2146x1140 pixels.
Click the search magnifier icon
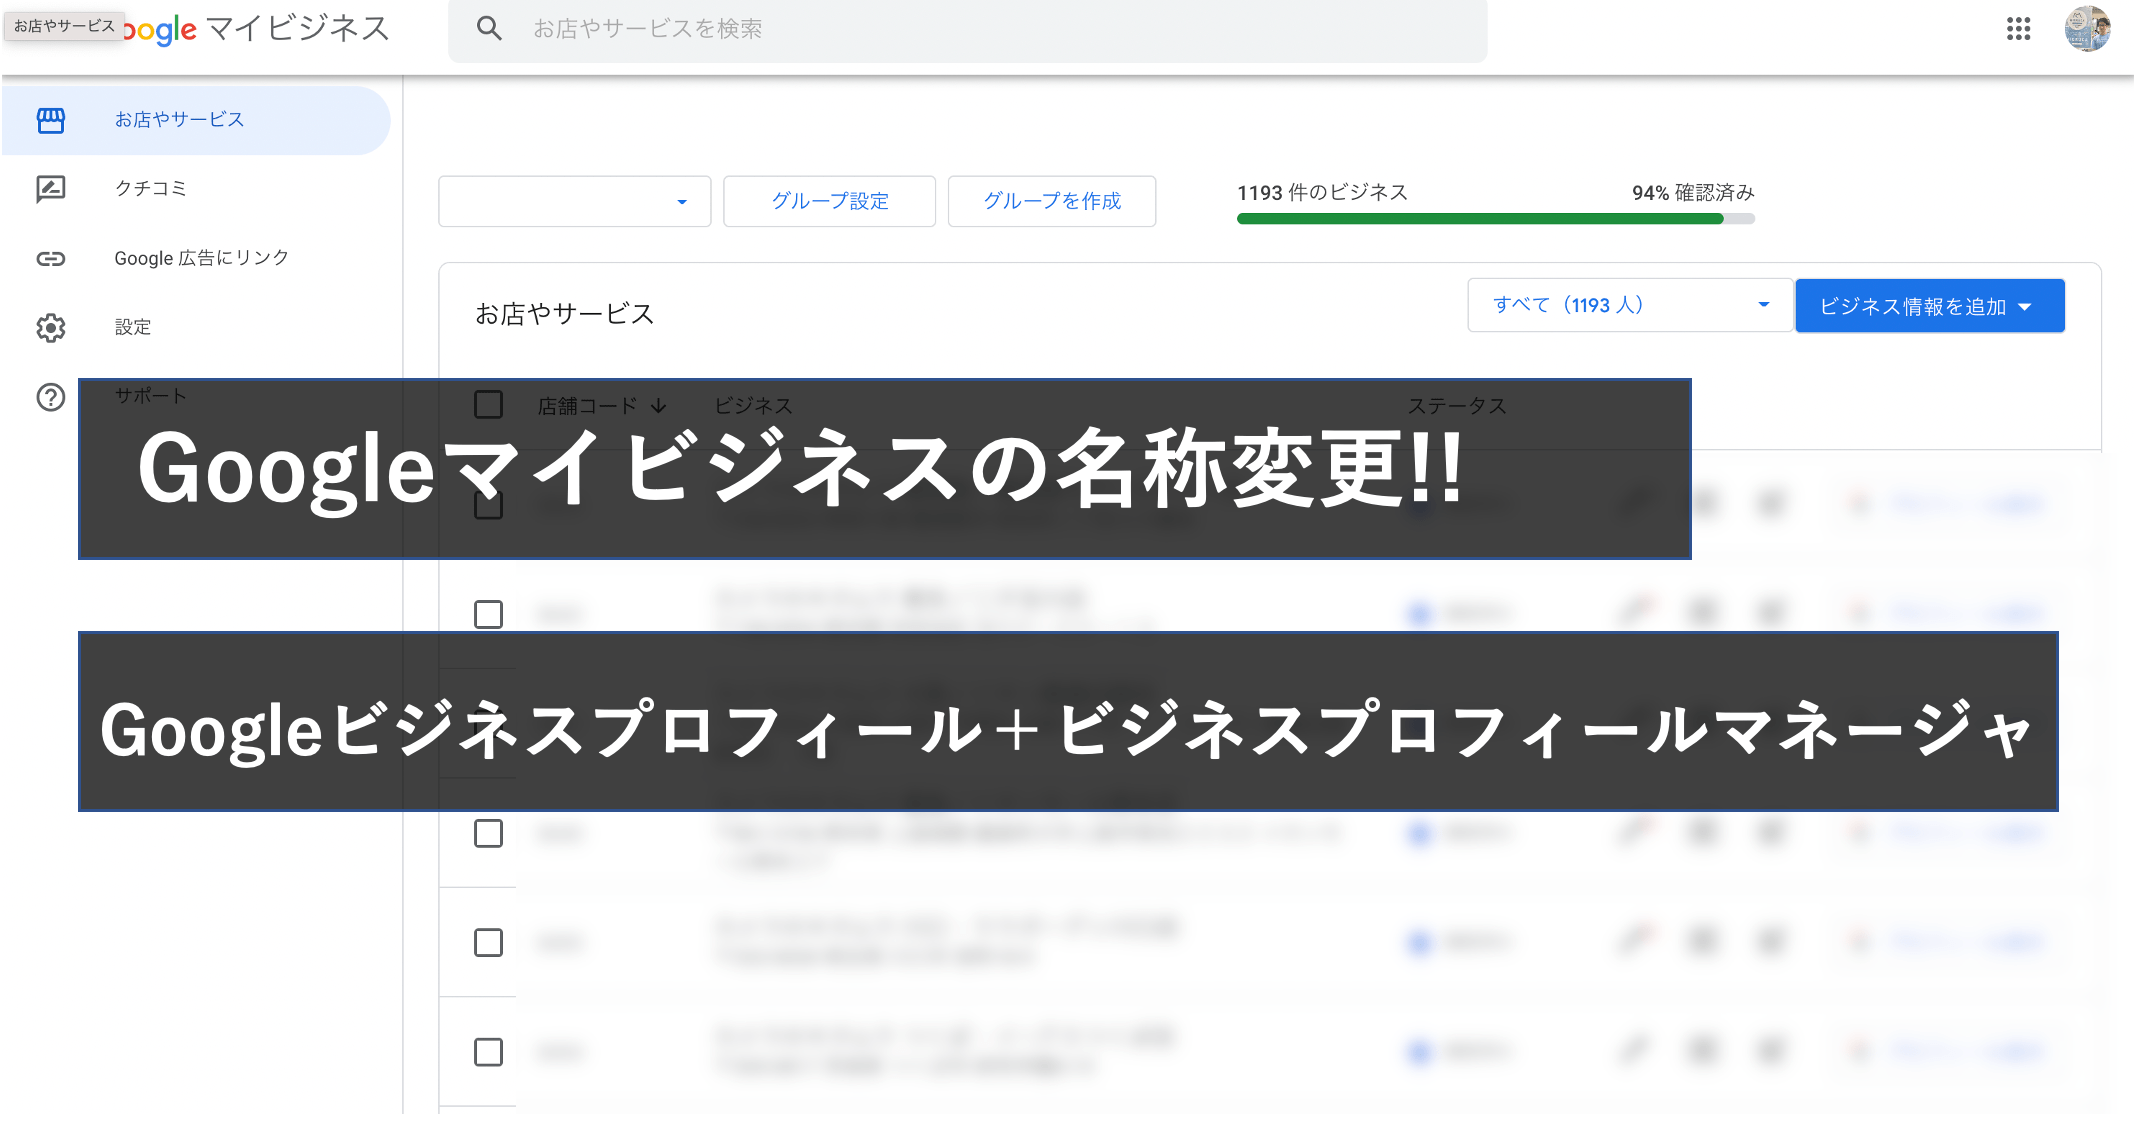point(489,29)
